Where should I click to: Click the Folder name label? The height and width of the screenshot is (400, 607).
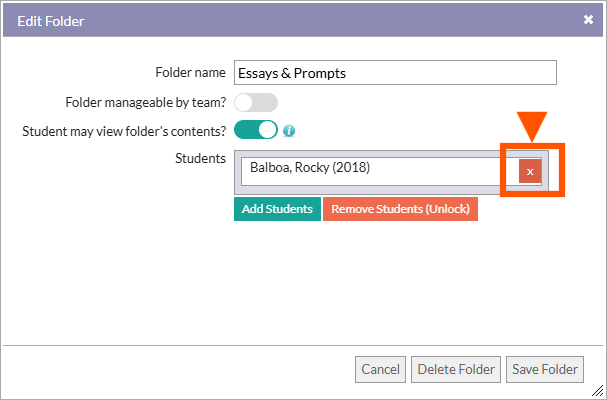coord(190,72)
